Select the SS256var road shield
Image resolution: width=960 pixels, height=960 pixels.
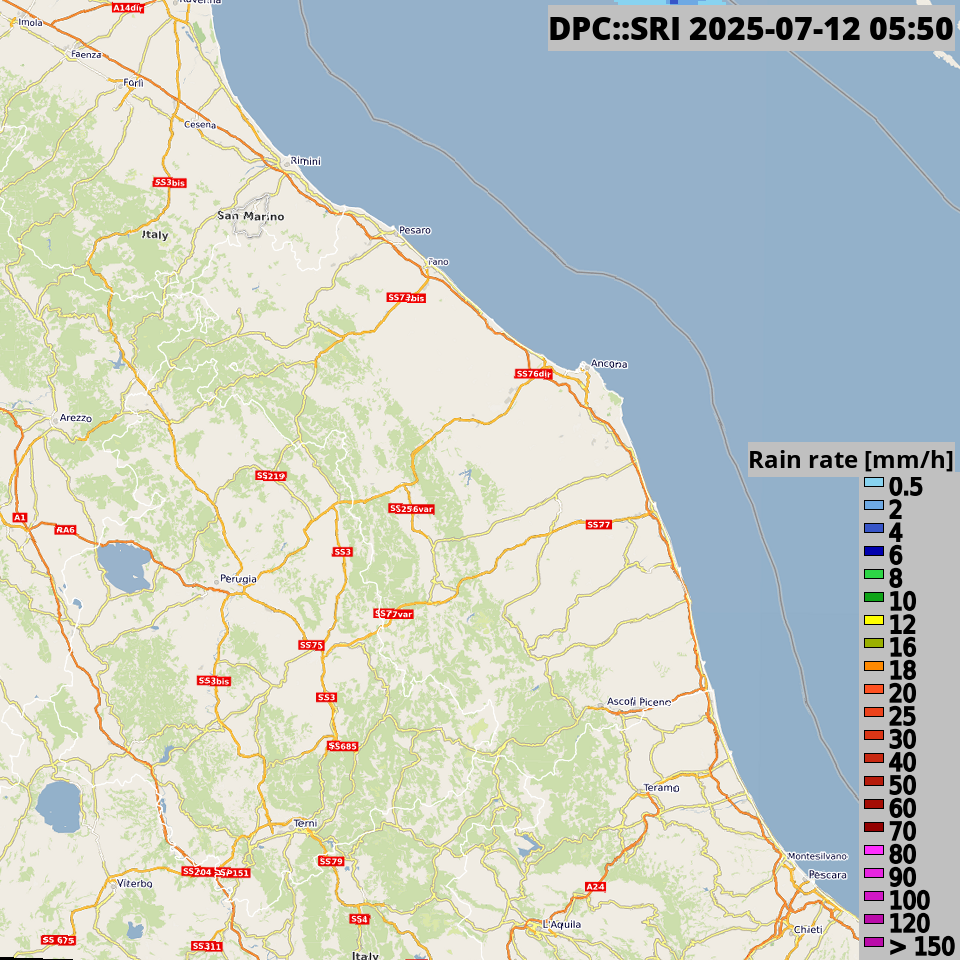click(411, 509)
